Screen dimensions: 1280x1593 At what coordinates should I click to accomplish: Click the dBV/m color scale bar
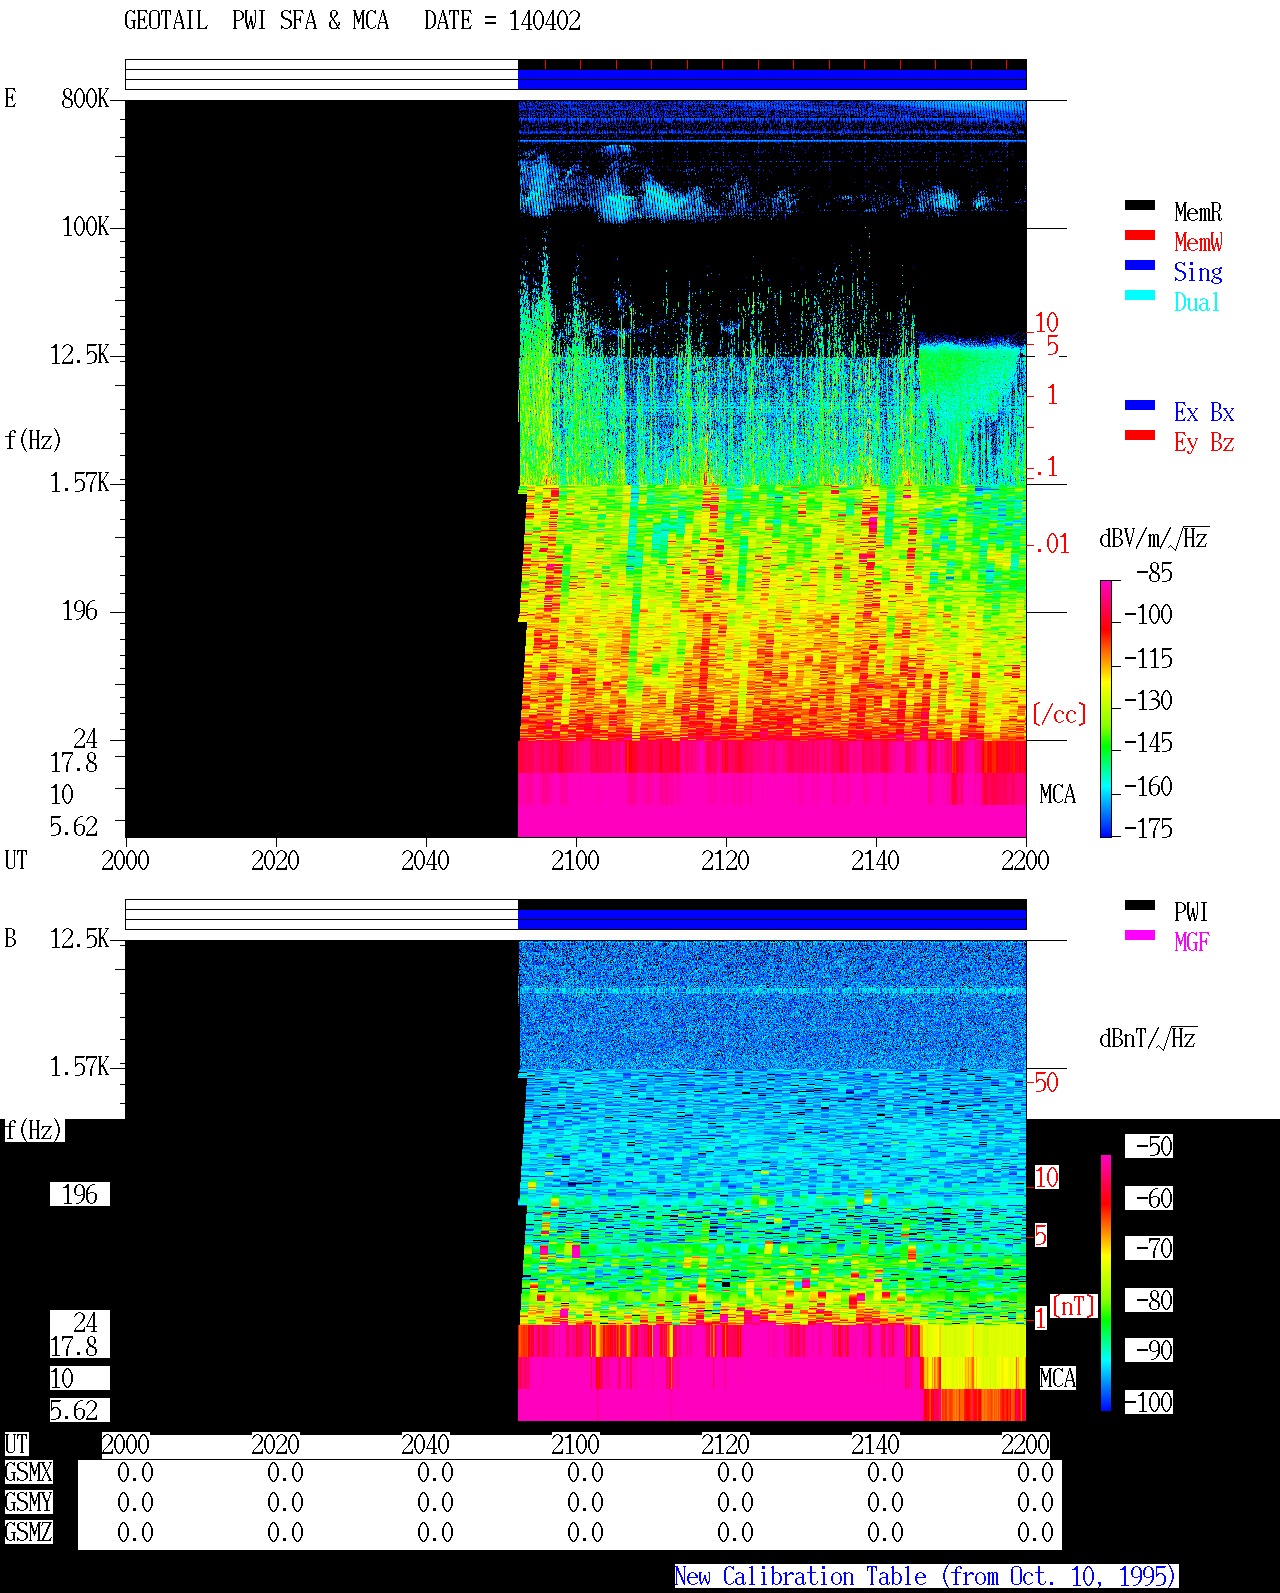coord(1106,708)
